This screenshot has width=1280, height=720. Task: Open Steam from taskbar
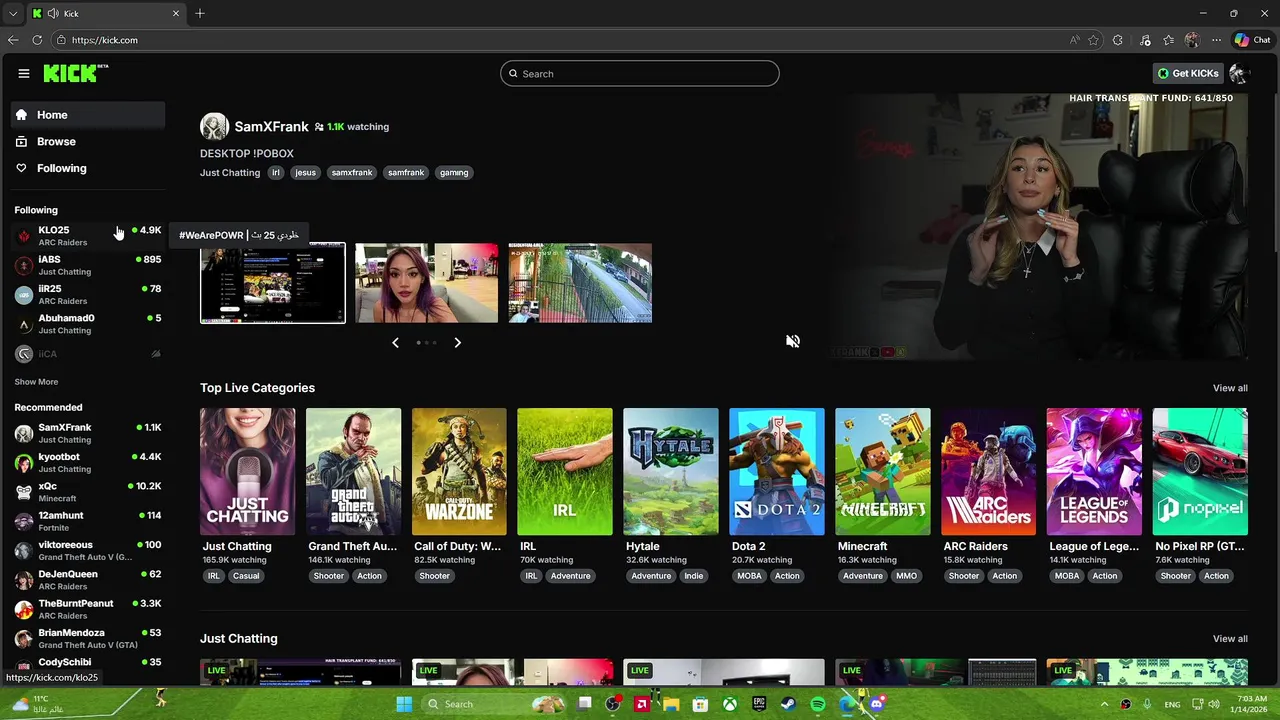(x=788, y=704)
